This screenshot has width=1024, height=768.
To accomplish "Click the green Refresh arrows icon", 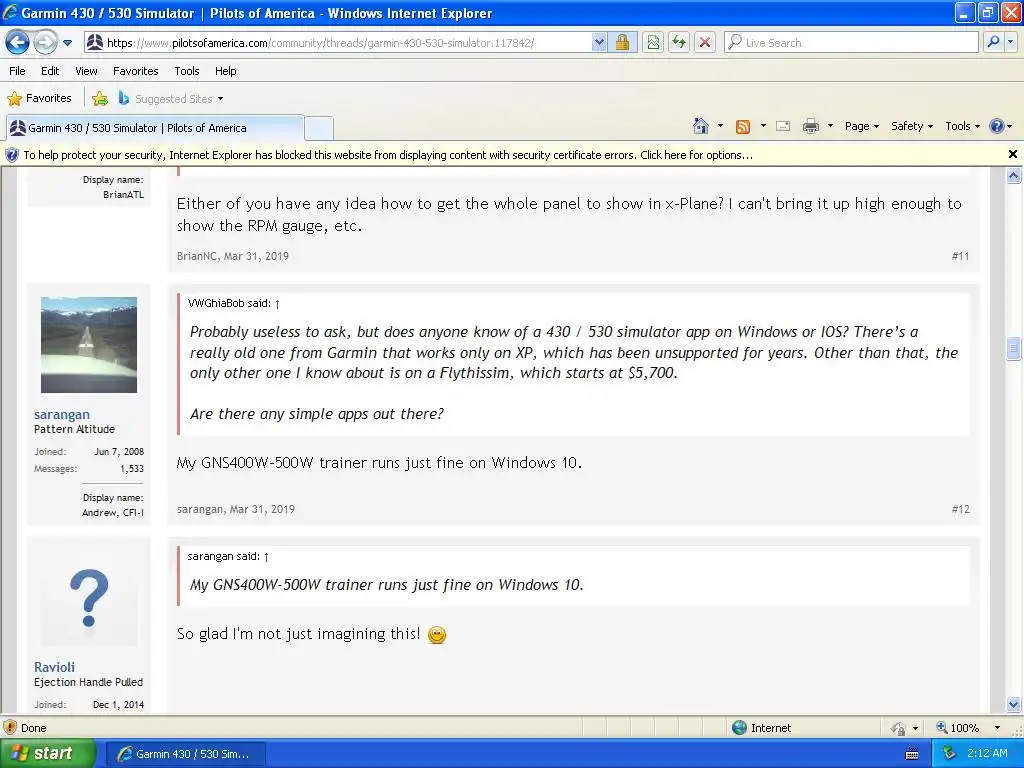I will (x=679, y=43).
